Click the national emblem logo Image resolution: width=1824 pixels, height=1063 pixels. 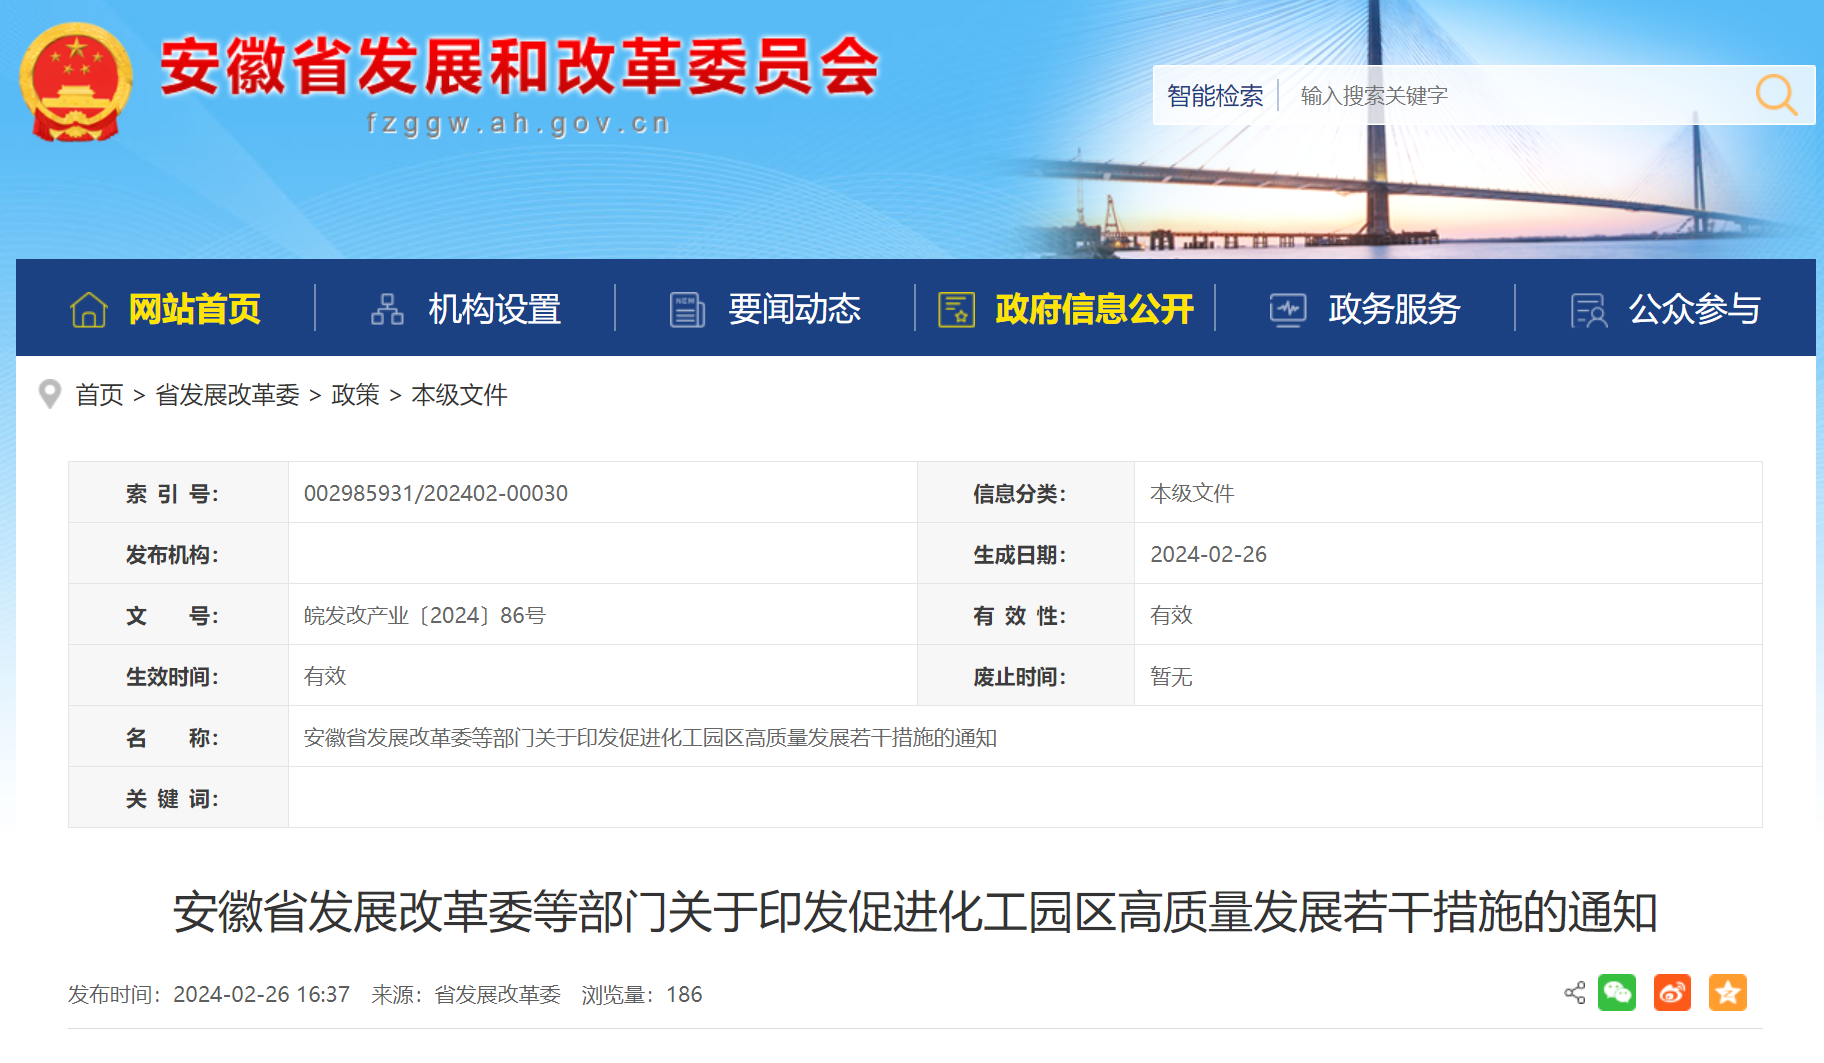76,83
